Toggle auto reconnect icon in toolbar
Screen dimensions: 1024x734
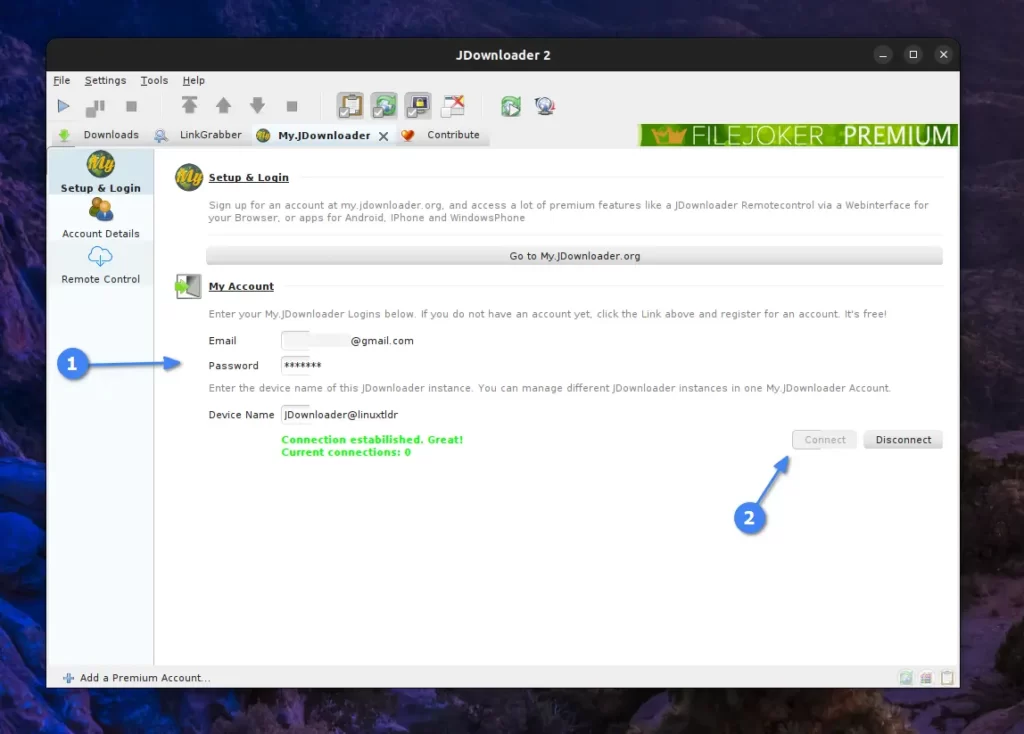coord(384,106)
